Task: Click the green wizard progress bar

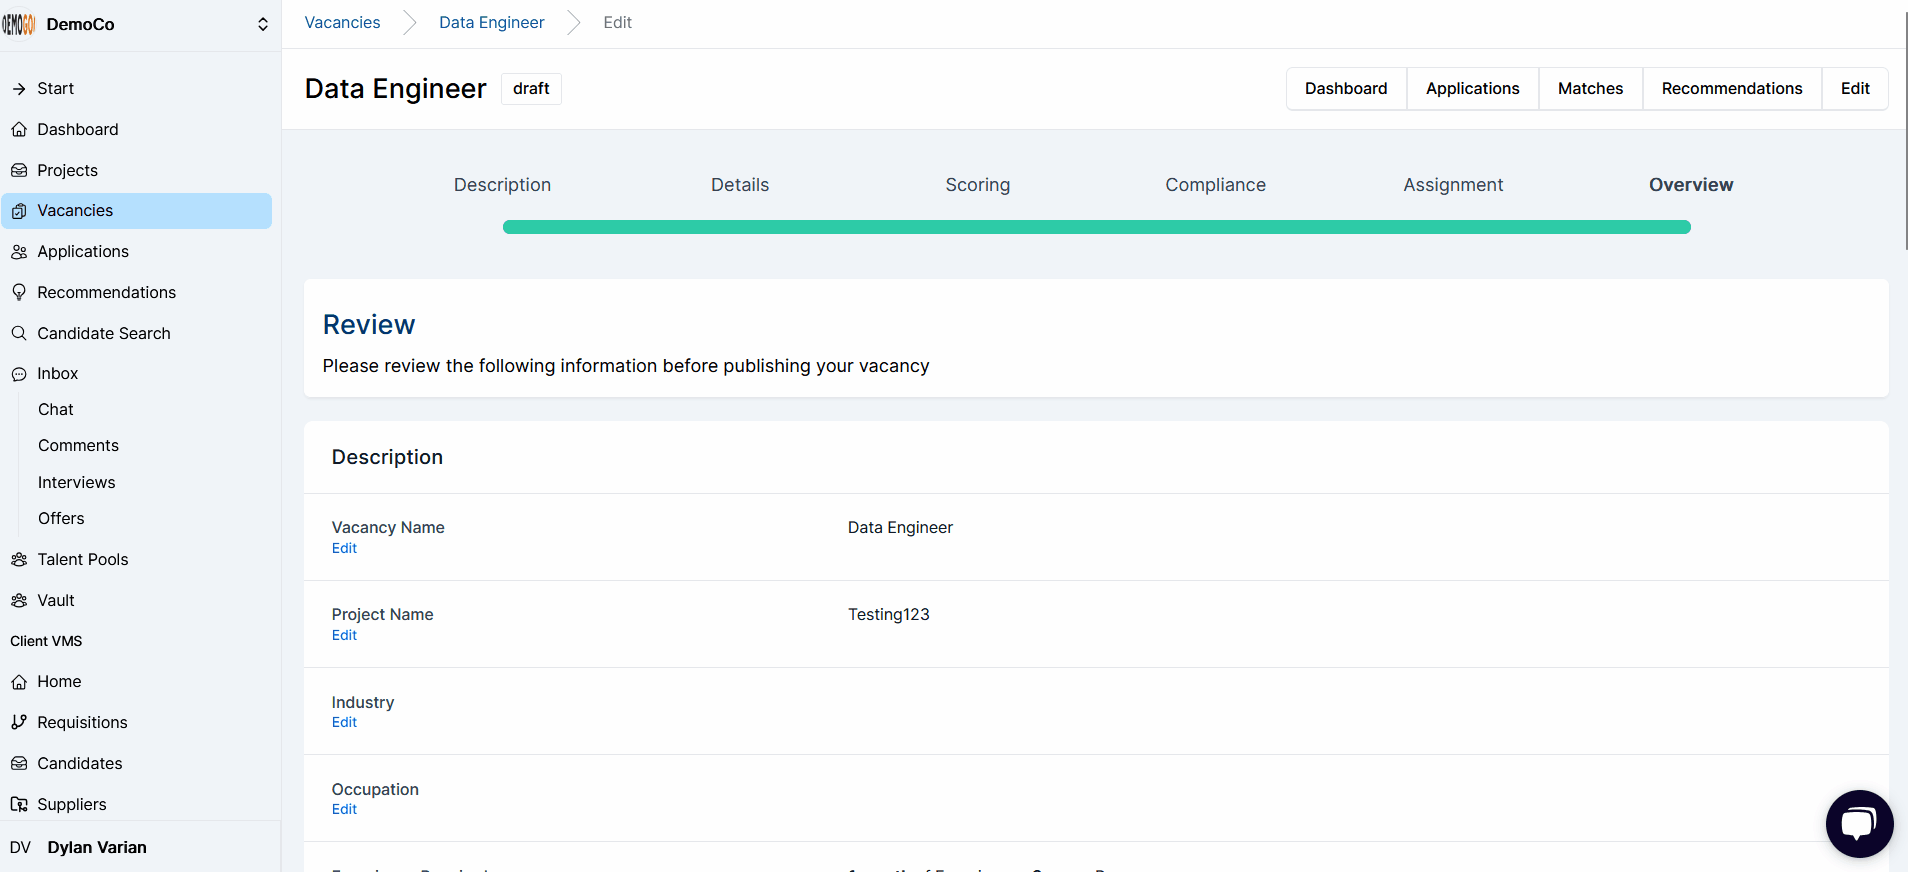Action: click(1097, 227)
